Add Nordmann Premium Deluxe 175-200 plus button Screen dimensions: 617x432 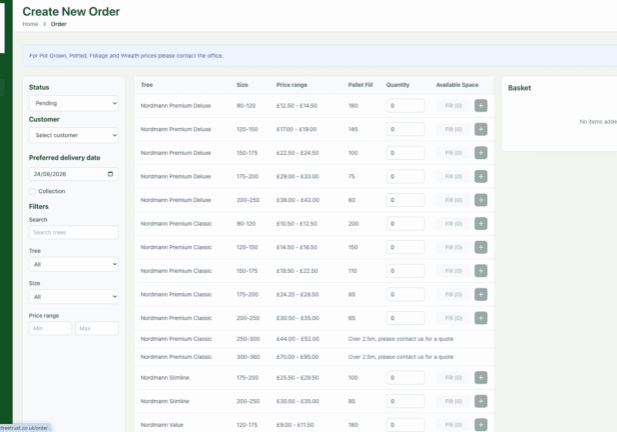point(480,176)
